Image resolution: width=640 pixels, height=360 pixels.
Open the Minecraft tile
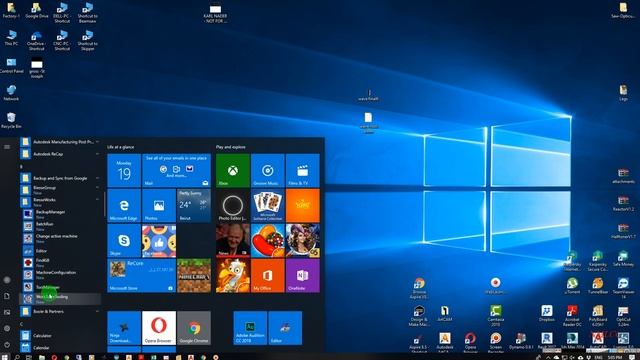click(194, 276)
